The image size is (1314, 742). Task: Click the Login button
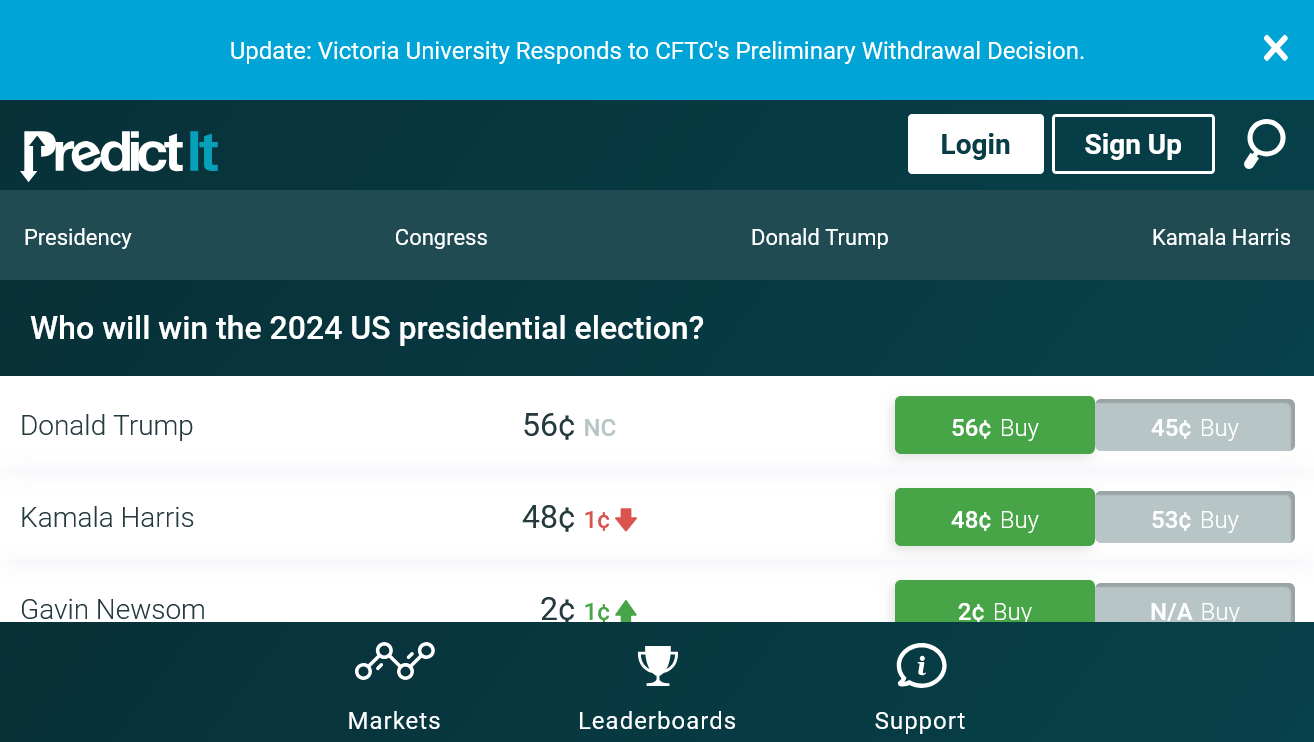pyautogui.click(x=976, y=144)
